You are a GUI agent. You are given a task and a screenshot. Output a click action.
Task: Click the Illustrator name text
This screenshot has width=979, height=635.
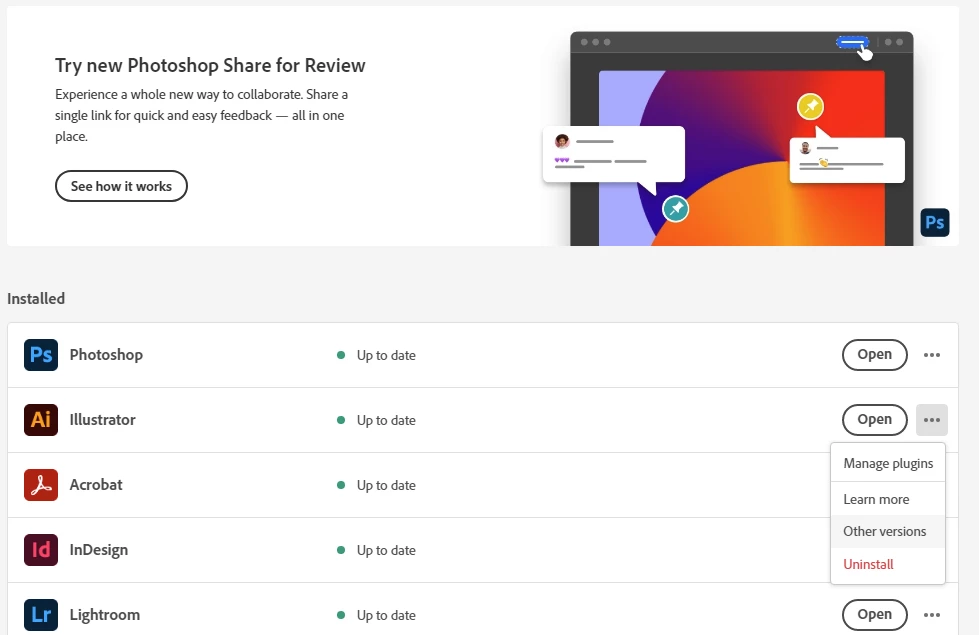(x=102, y=420)
